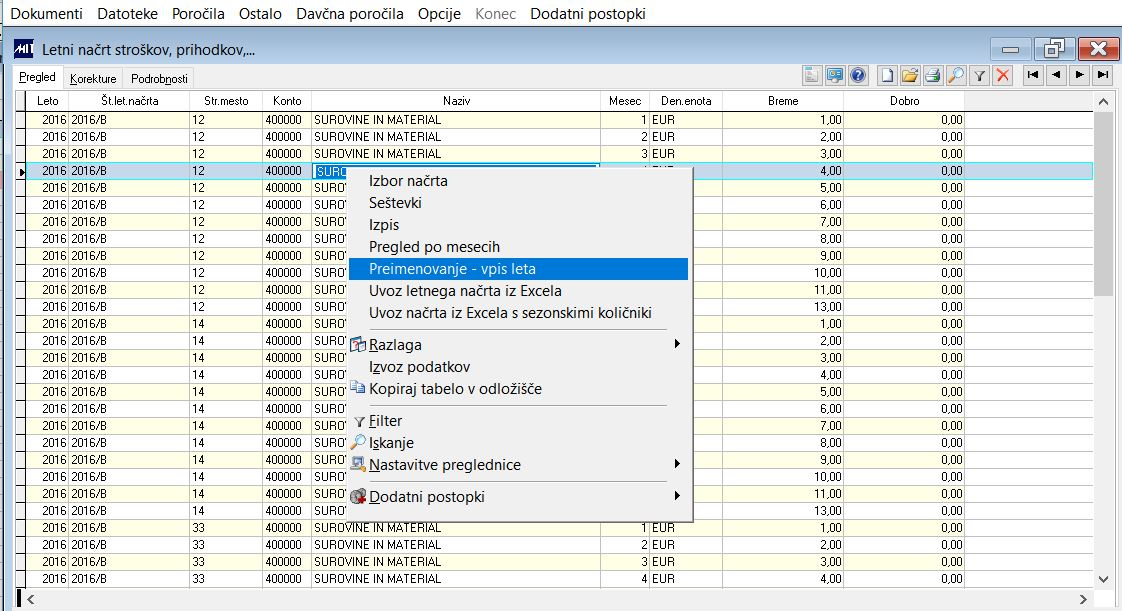This screenshot has height=611, width=1122.
Task: Click the new blank document toolbar icon
Action: tap(887, 75)
